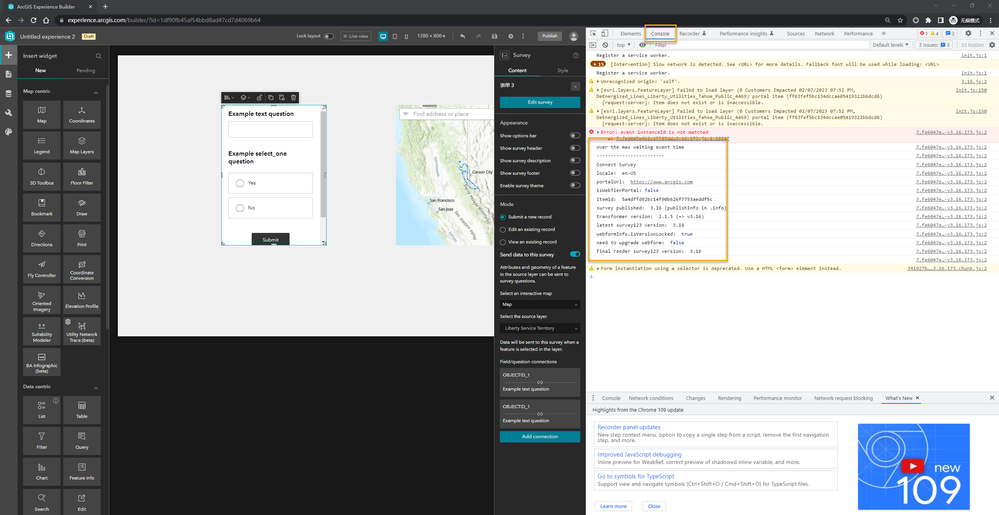Duplicate the selected survey widget
The width and height of the screenshot is (999, 515).
click(271, 98)
